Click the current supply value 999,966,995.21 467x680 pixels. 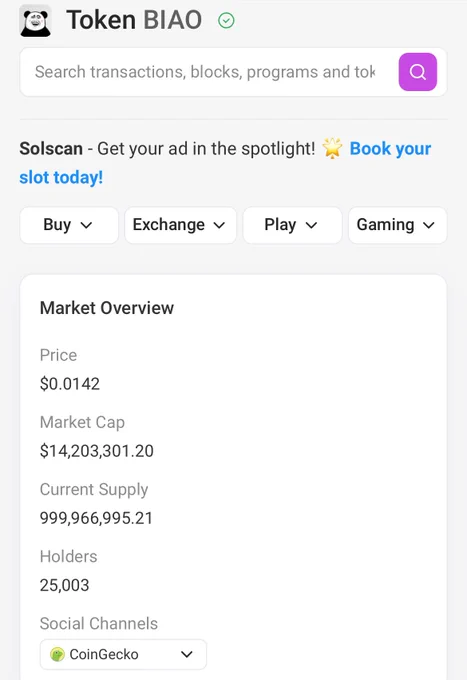tap(96, 518)
